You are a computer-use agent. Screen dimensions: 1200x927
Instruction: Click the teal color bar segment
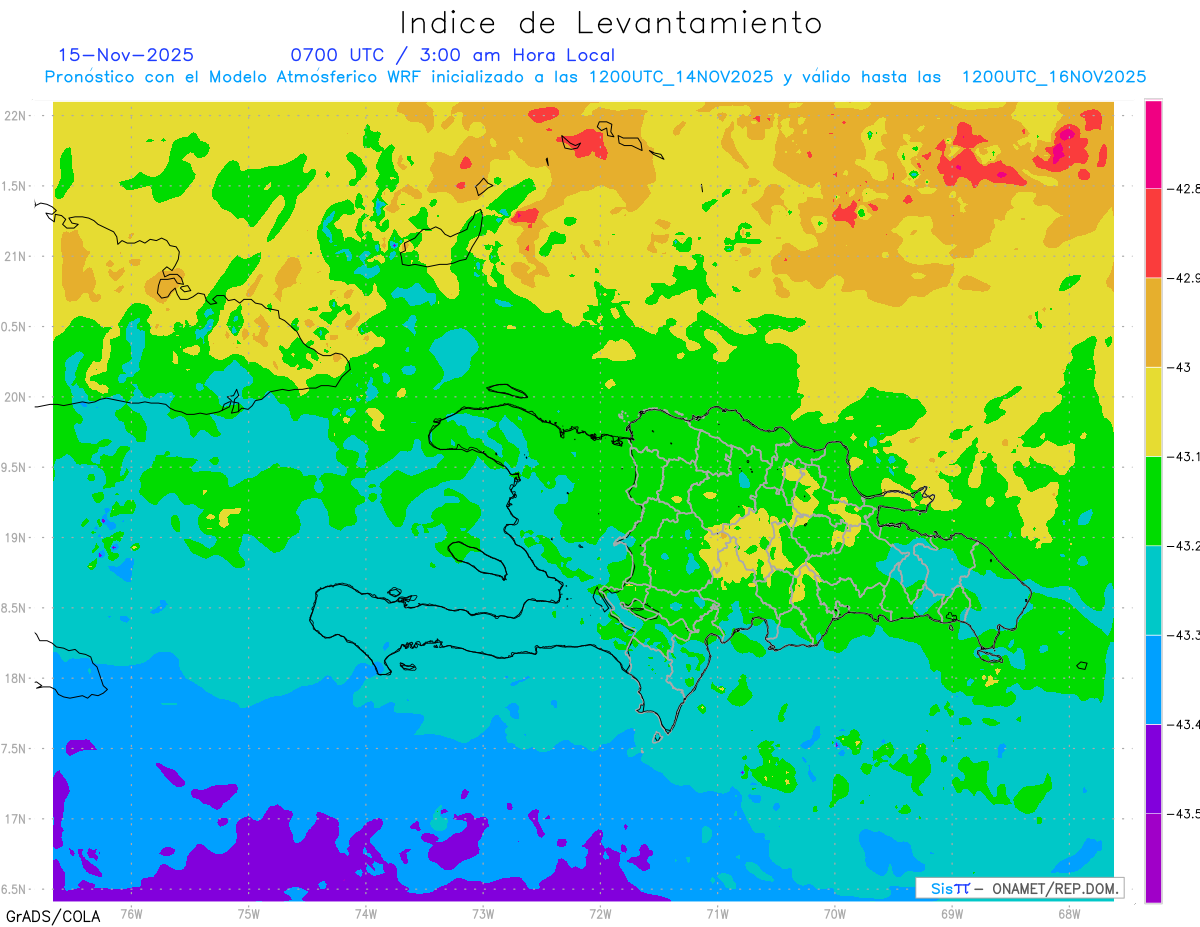[1153, 590]
